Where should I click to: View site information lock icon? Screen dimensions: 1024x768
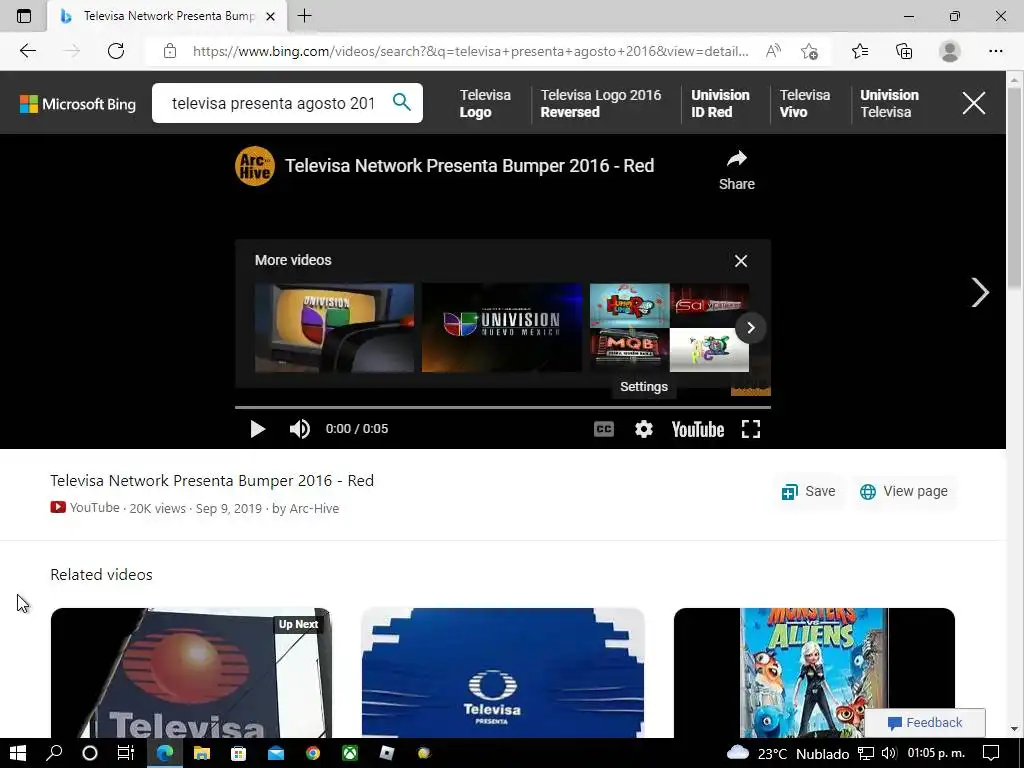[x=170, y=51]
